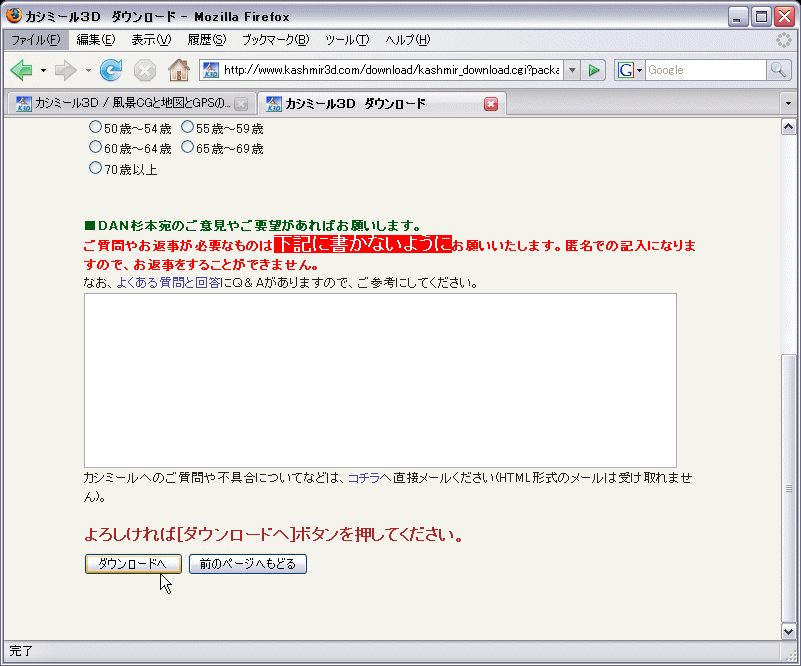Open the 表示(V) menu

(151, 40)
